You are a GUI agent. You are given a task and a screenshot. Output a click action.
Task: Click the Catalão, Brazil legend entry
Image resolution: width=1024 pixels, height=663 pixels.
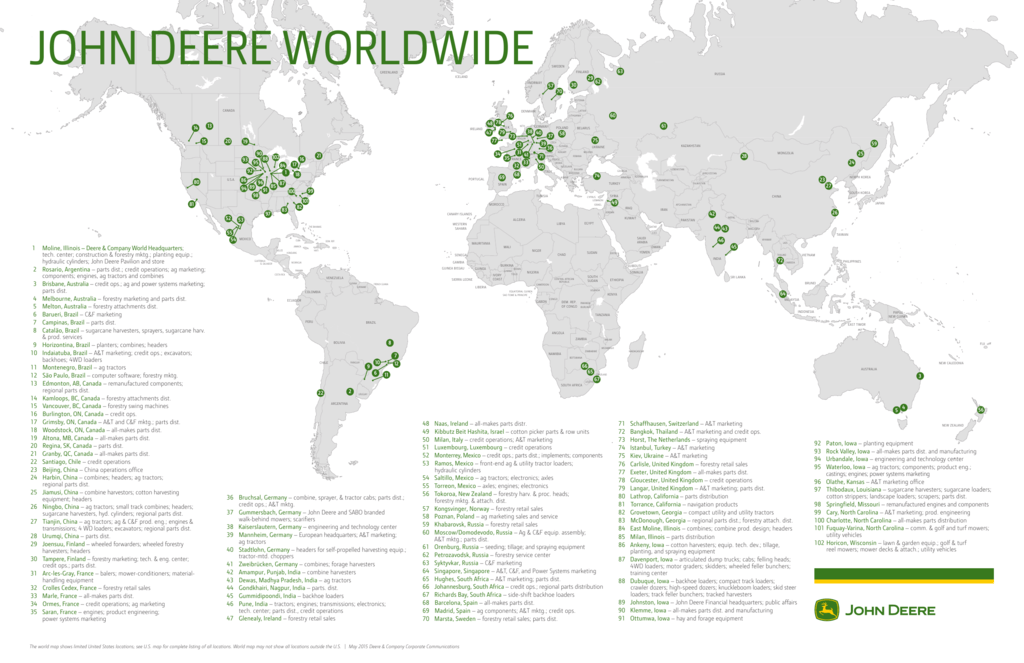[x=118, y=334]
